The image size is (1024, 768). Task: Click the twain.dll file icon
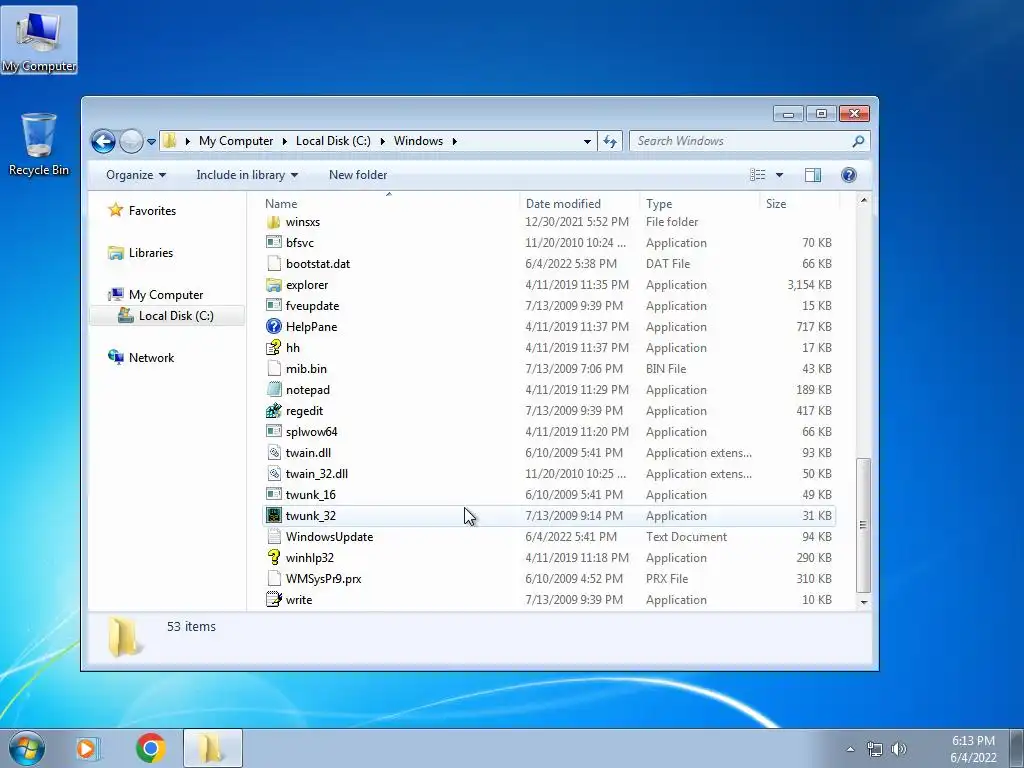tap(274, 453)
